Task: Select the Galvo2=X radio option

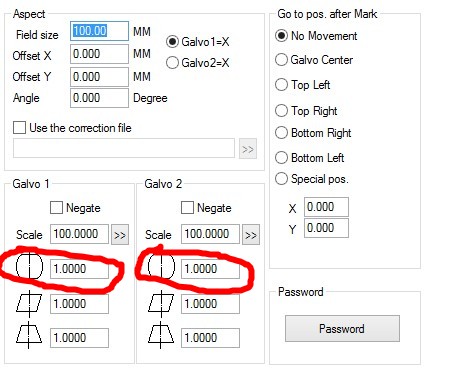Action: [x=172, y=63]
